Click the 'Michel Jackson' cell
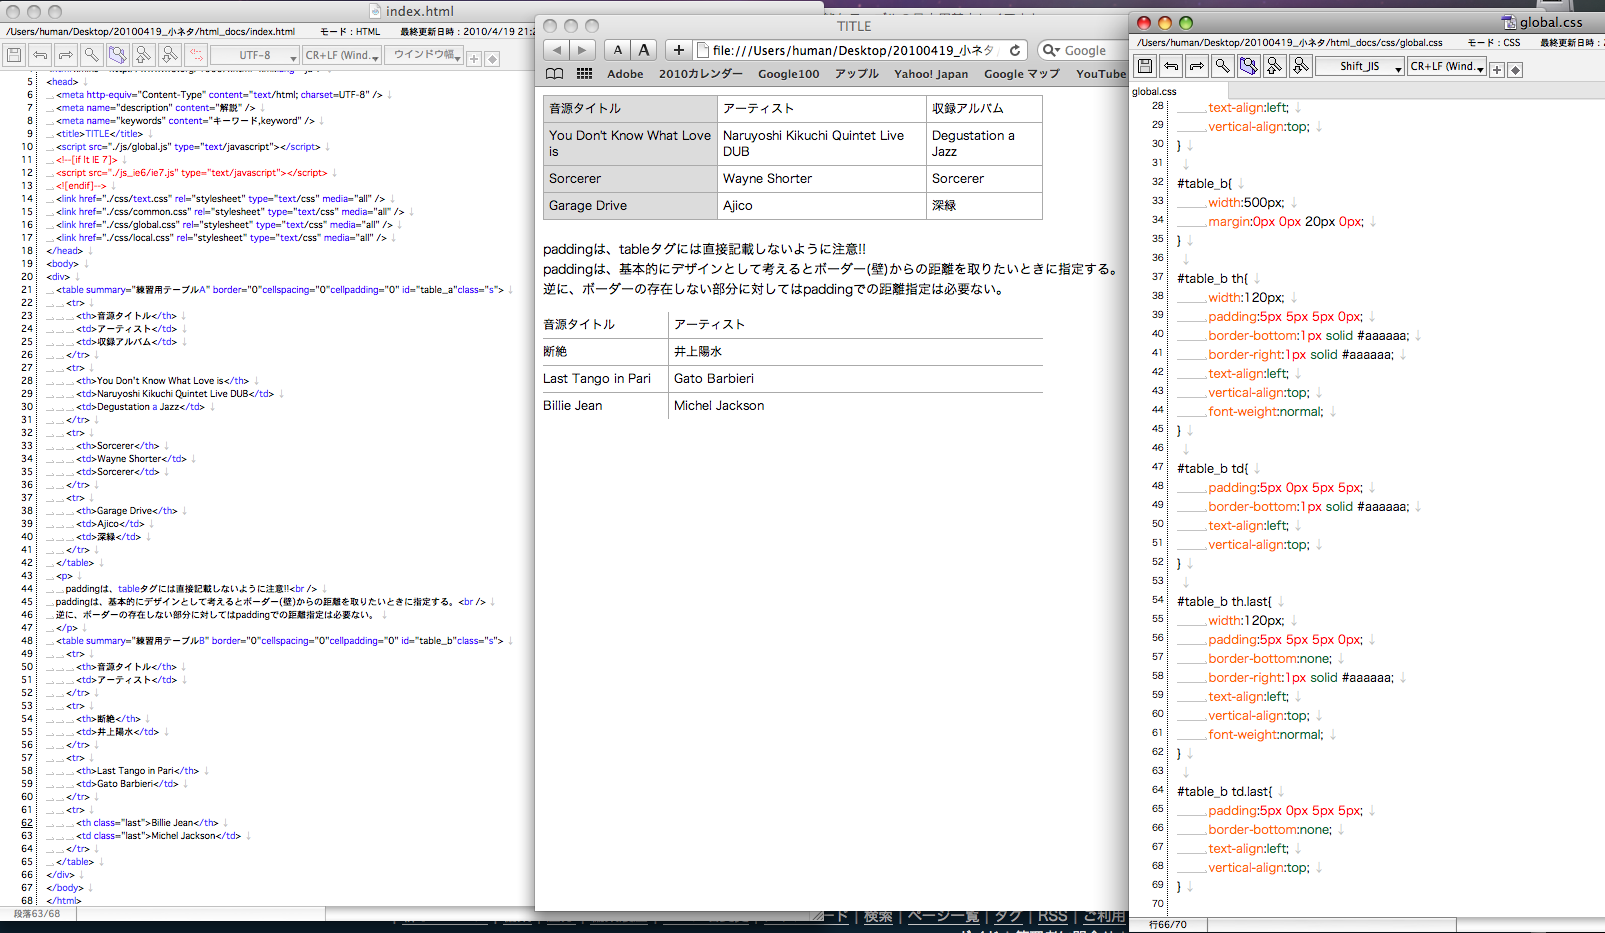 pos(856,406)
